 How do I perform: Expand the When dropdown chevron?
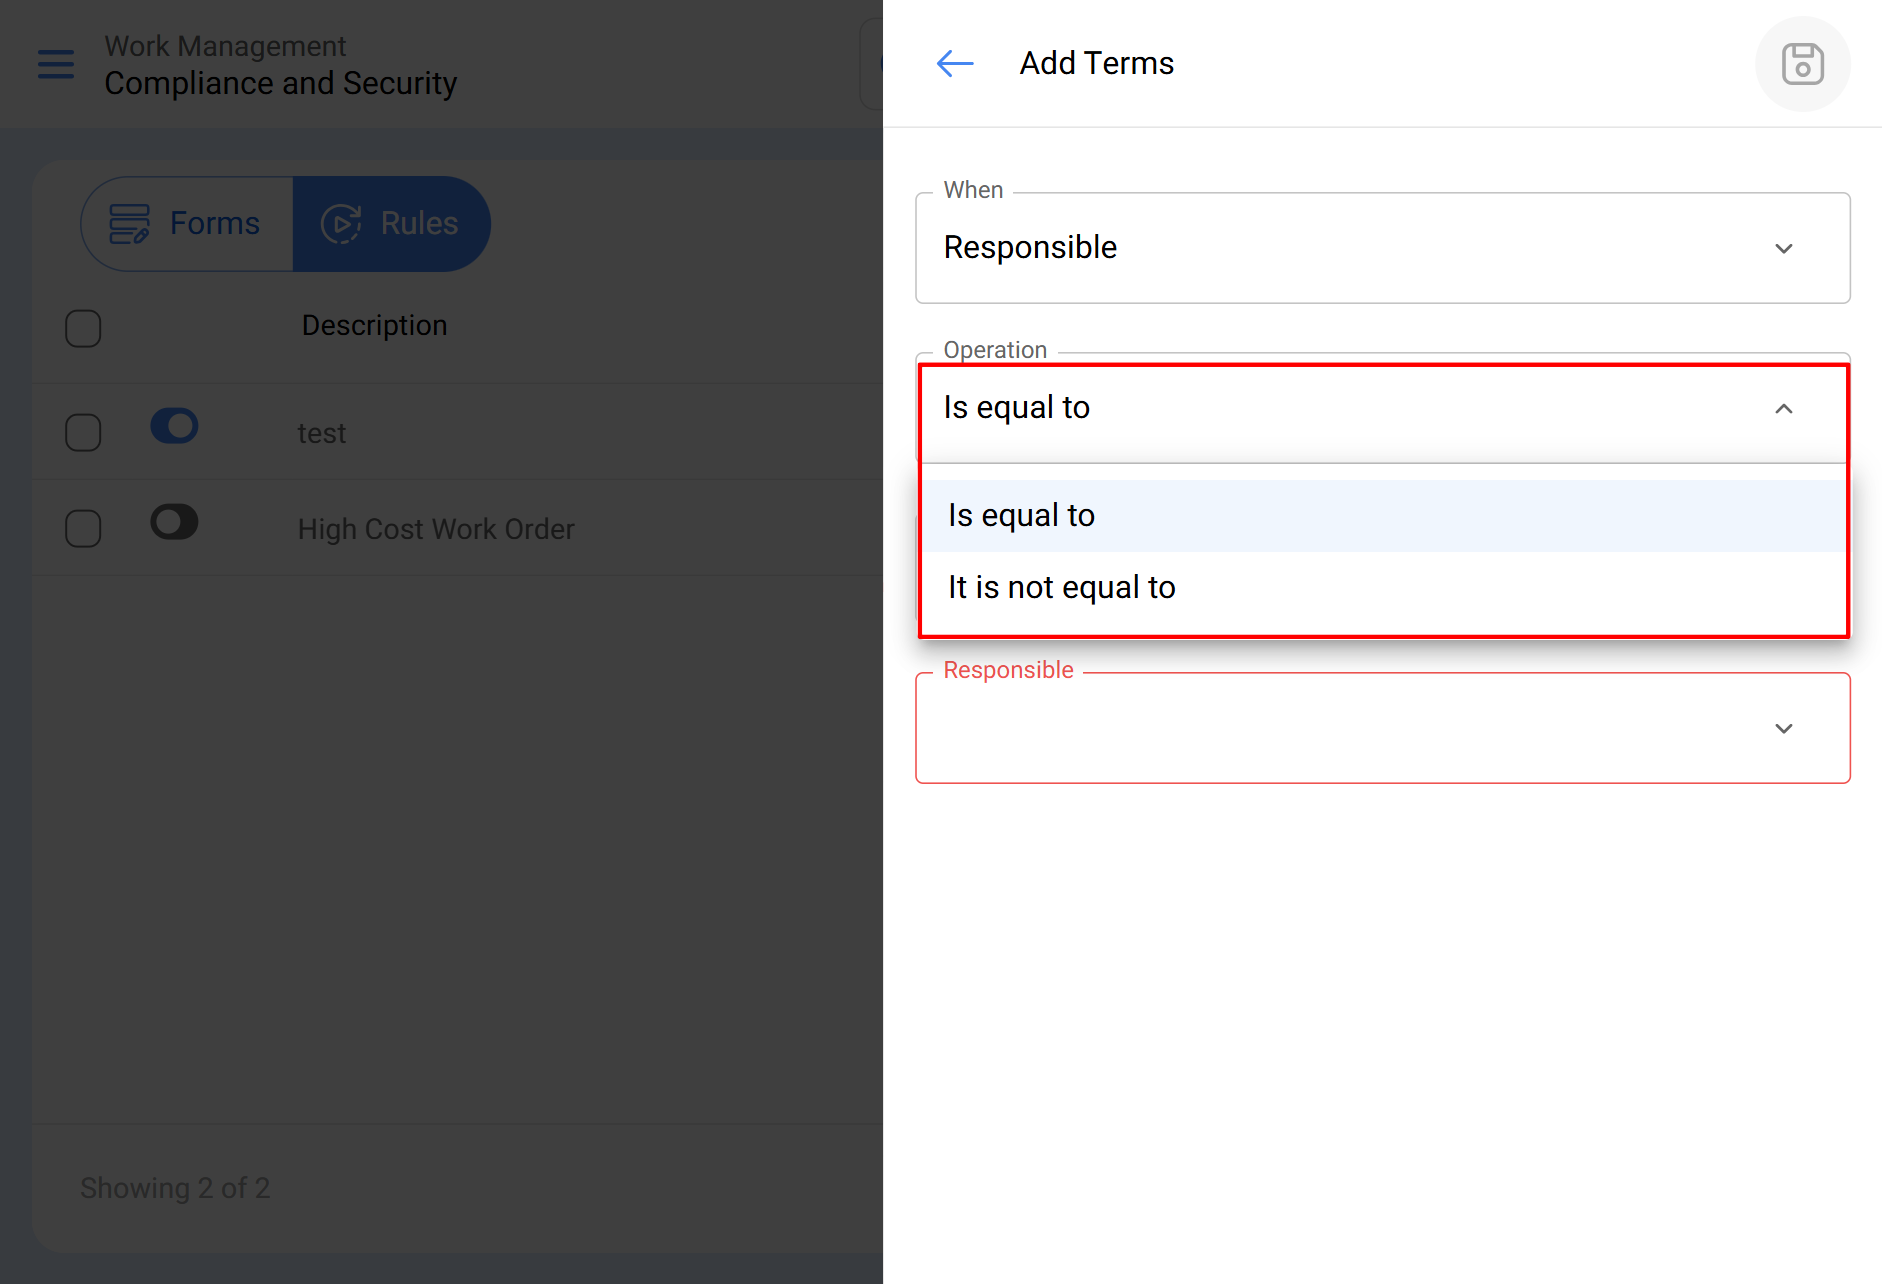coord(1783,248)
